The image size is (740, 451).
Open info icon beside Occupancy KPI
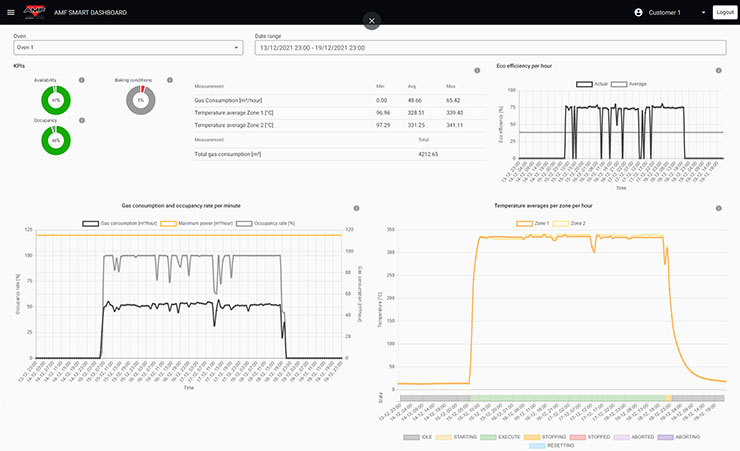(82, 121)
